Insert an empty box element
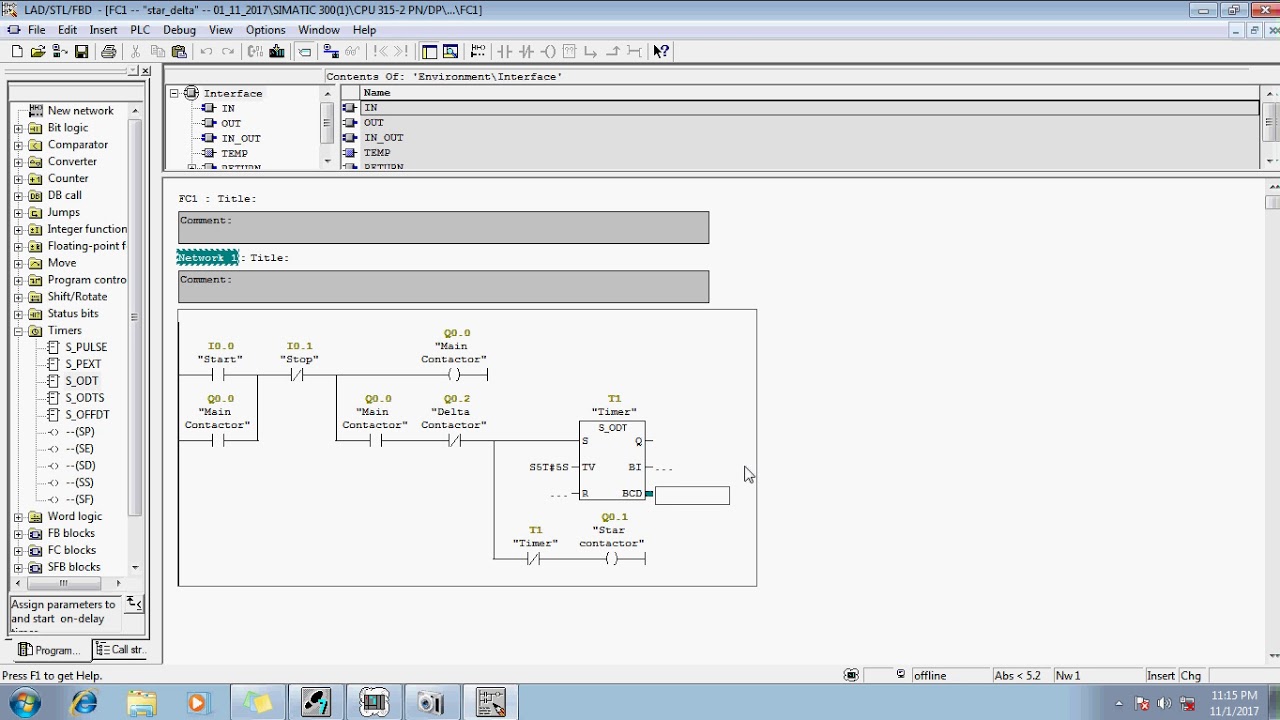 568,51
